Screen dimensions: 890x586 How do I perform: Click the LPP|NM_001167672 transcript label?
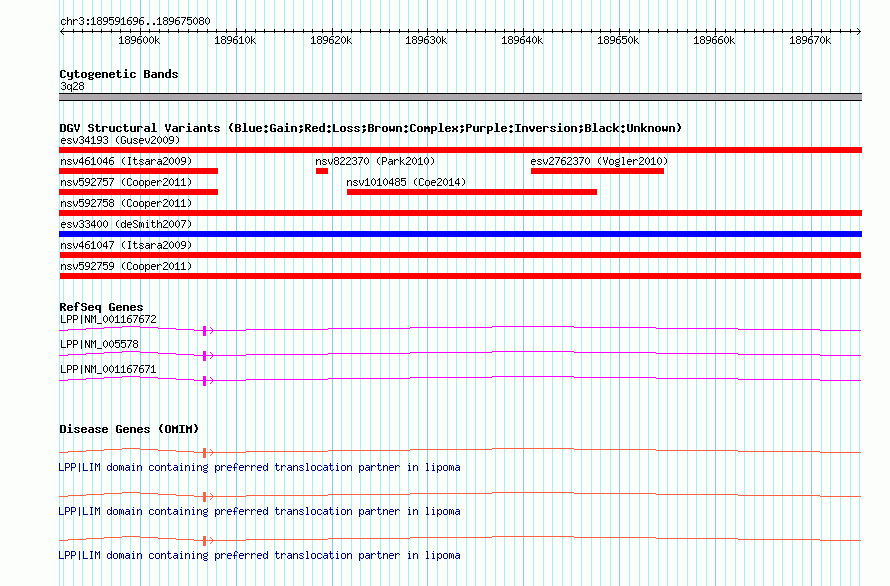[x=108, y=319]
